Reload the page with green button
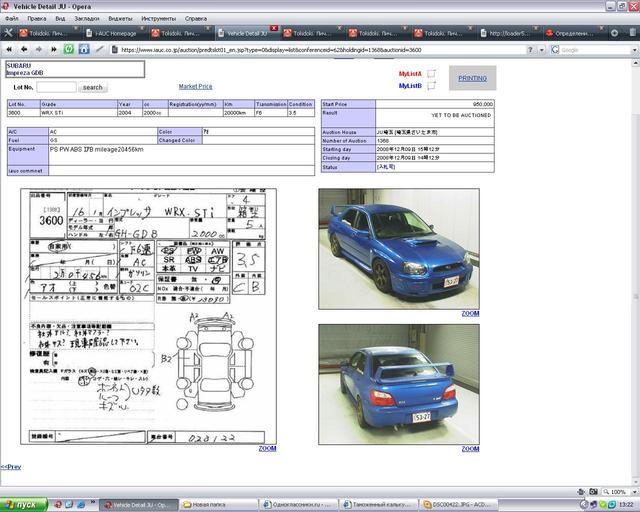This screenshot has width=640, height=512. (x=69, y=49)
